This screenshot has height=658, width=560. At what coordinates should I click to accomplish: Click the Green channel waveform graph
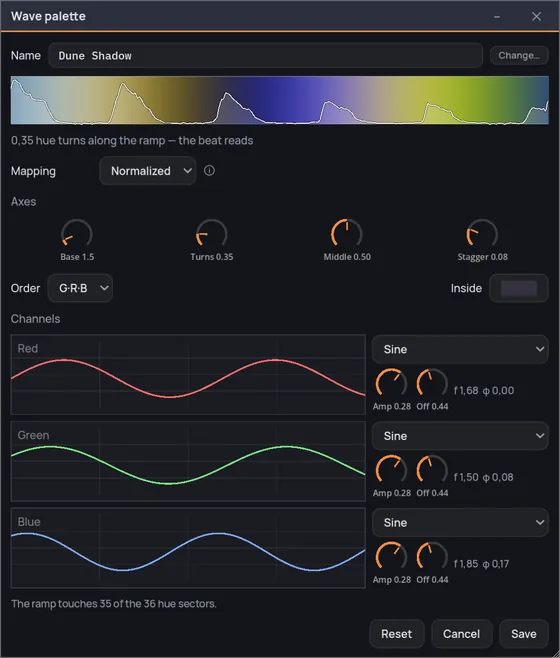point(188,461)
